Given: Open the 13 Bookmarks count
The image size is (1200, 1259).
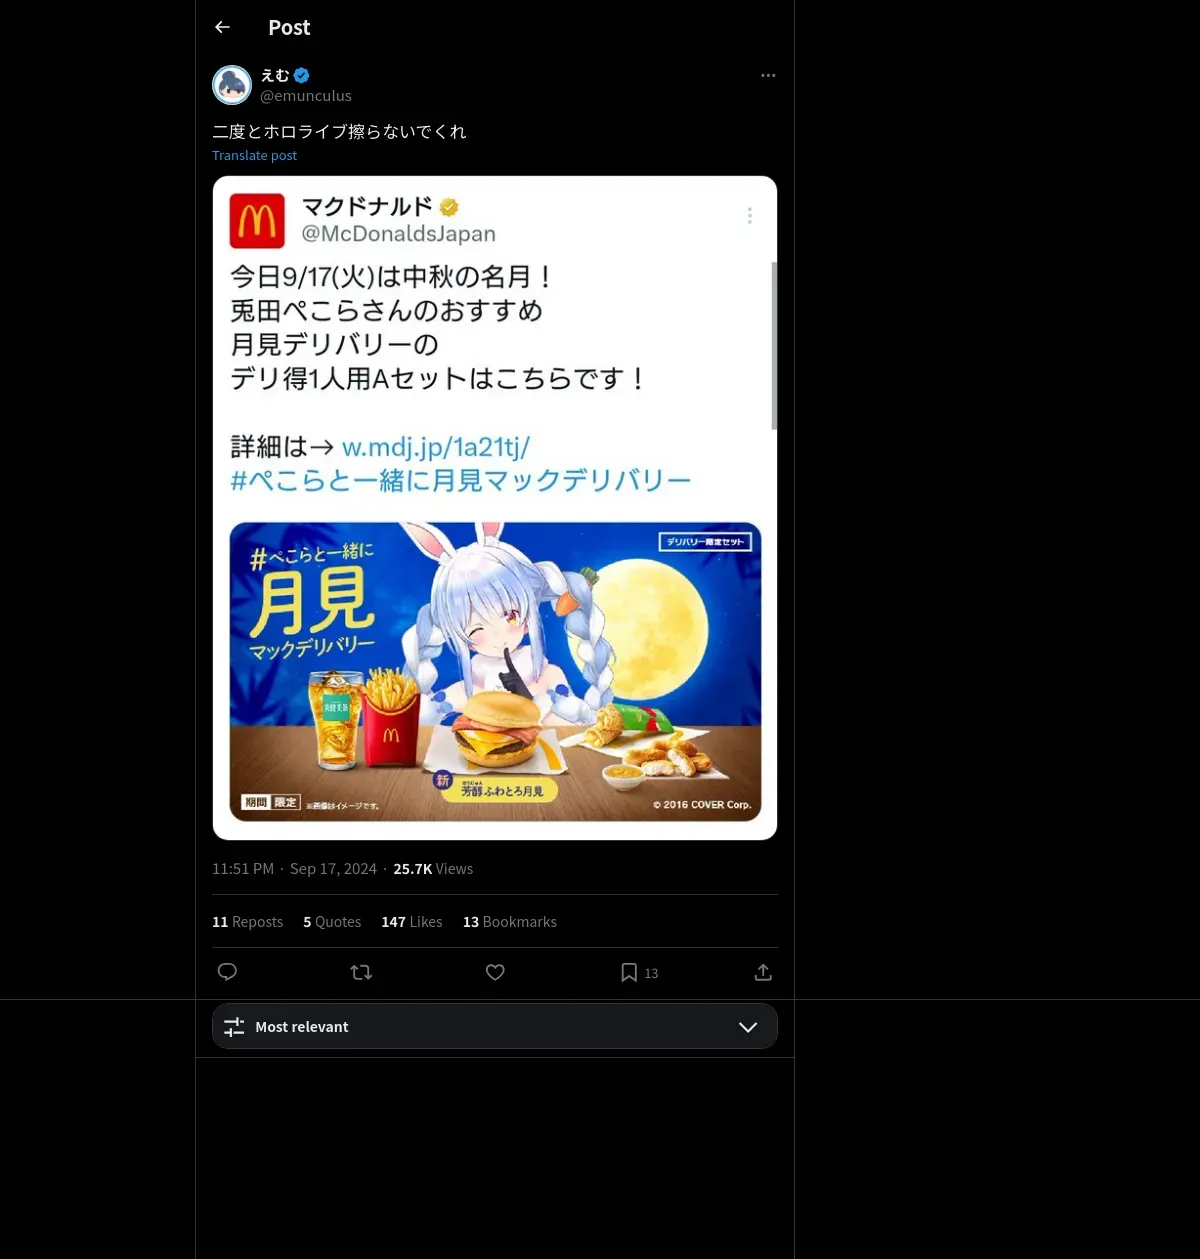Looking at the screenshot, I should click(509, 922).
